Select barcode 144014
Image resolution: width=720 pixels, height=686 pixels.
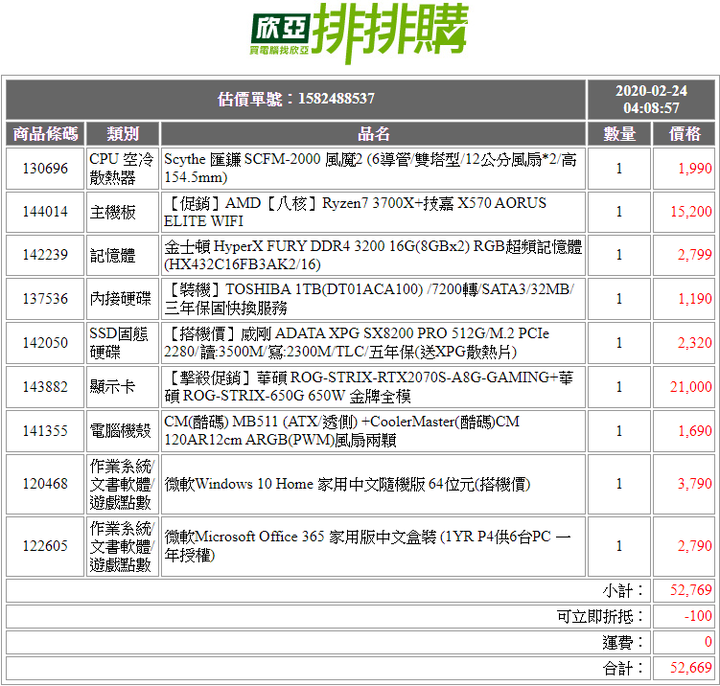pos(45,212)
